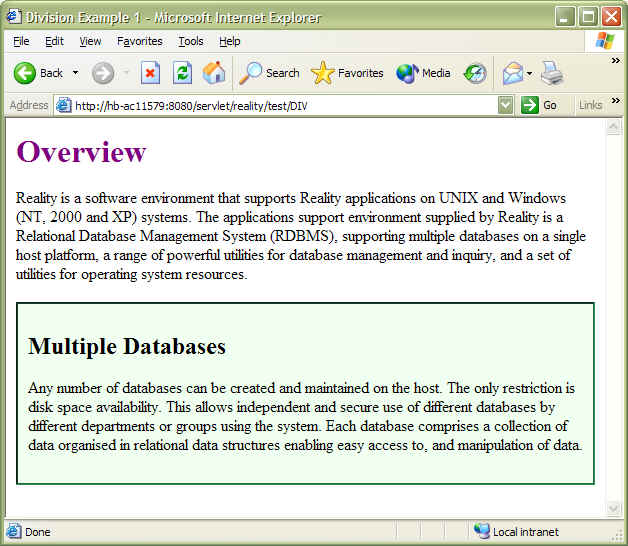This screenshot has width=628, height=546.
Task: Open the Tools menu
Action: 191,41
